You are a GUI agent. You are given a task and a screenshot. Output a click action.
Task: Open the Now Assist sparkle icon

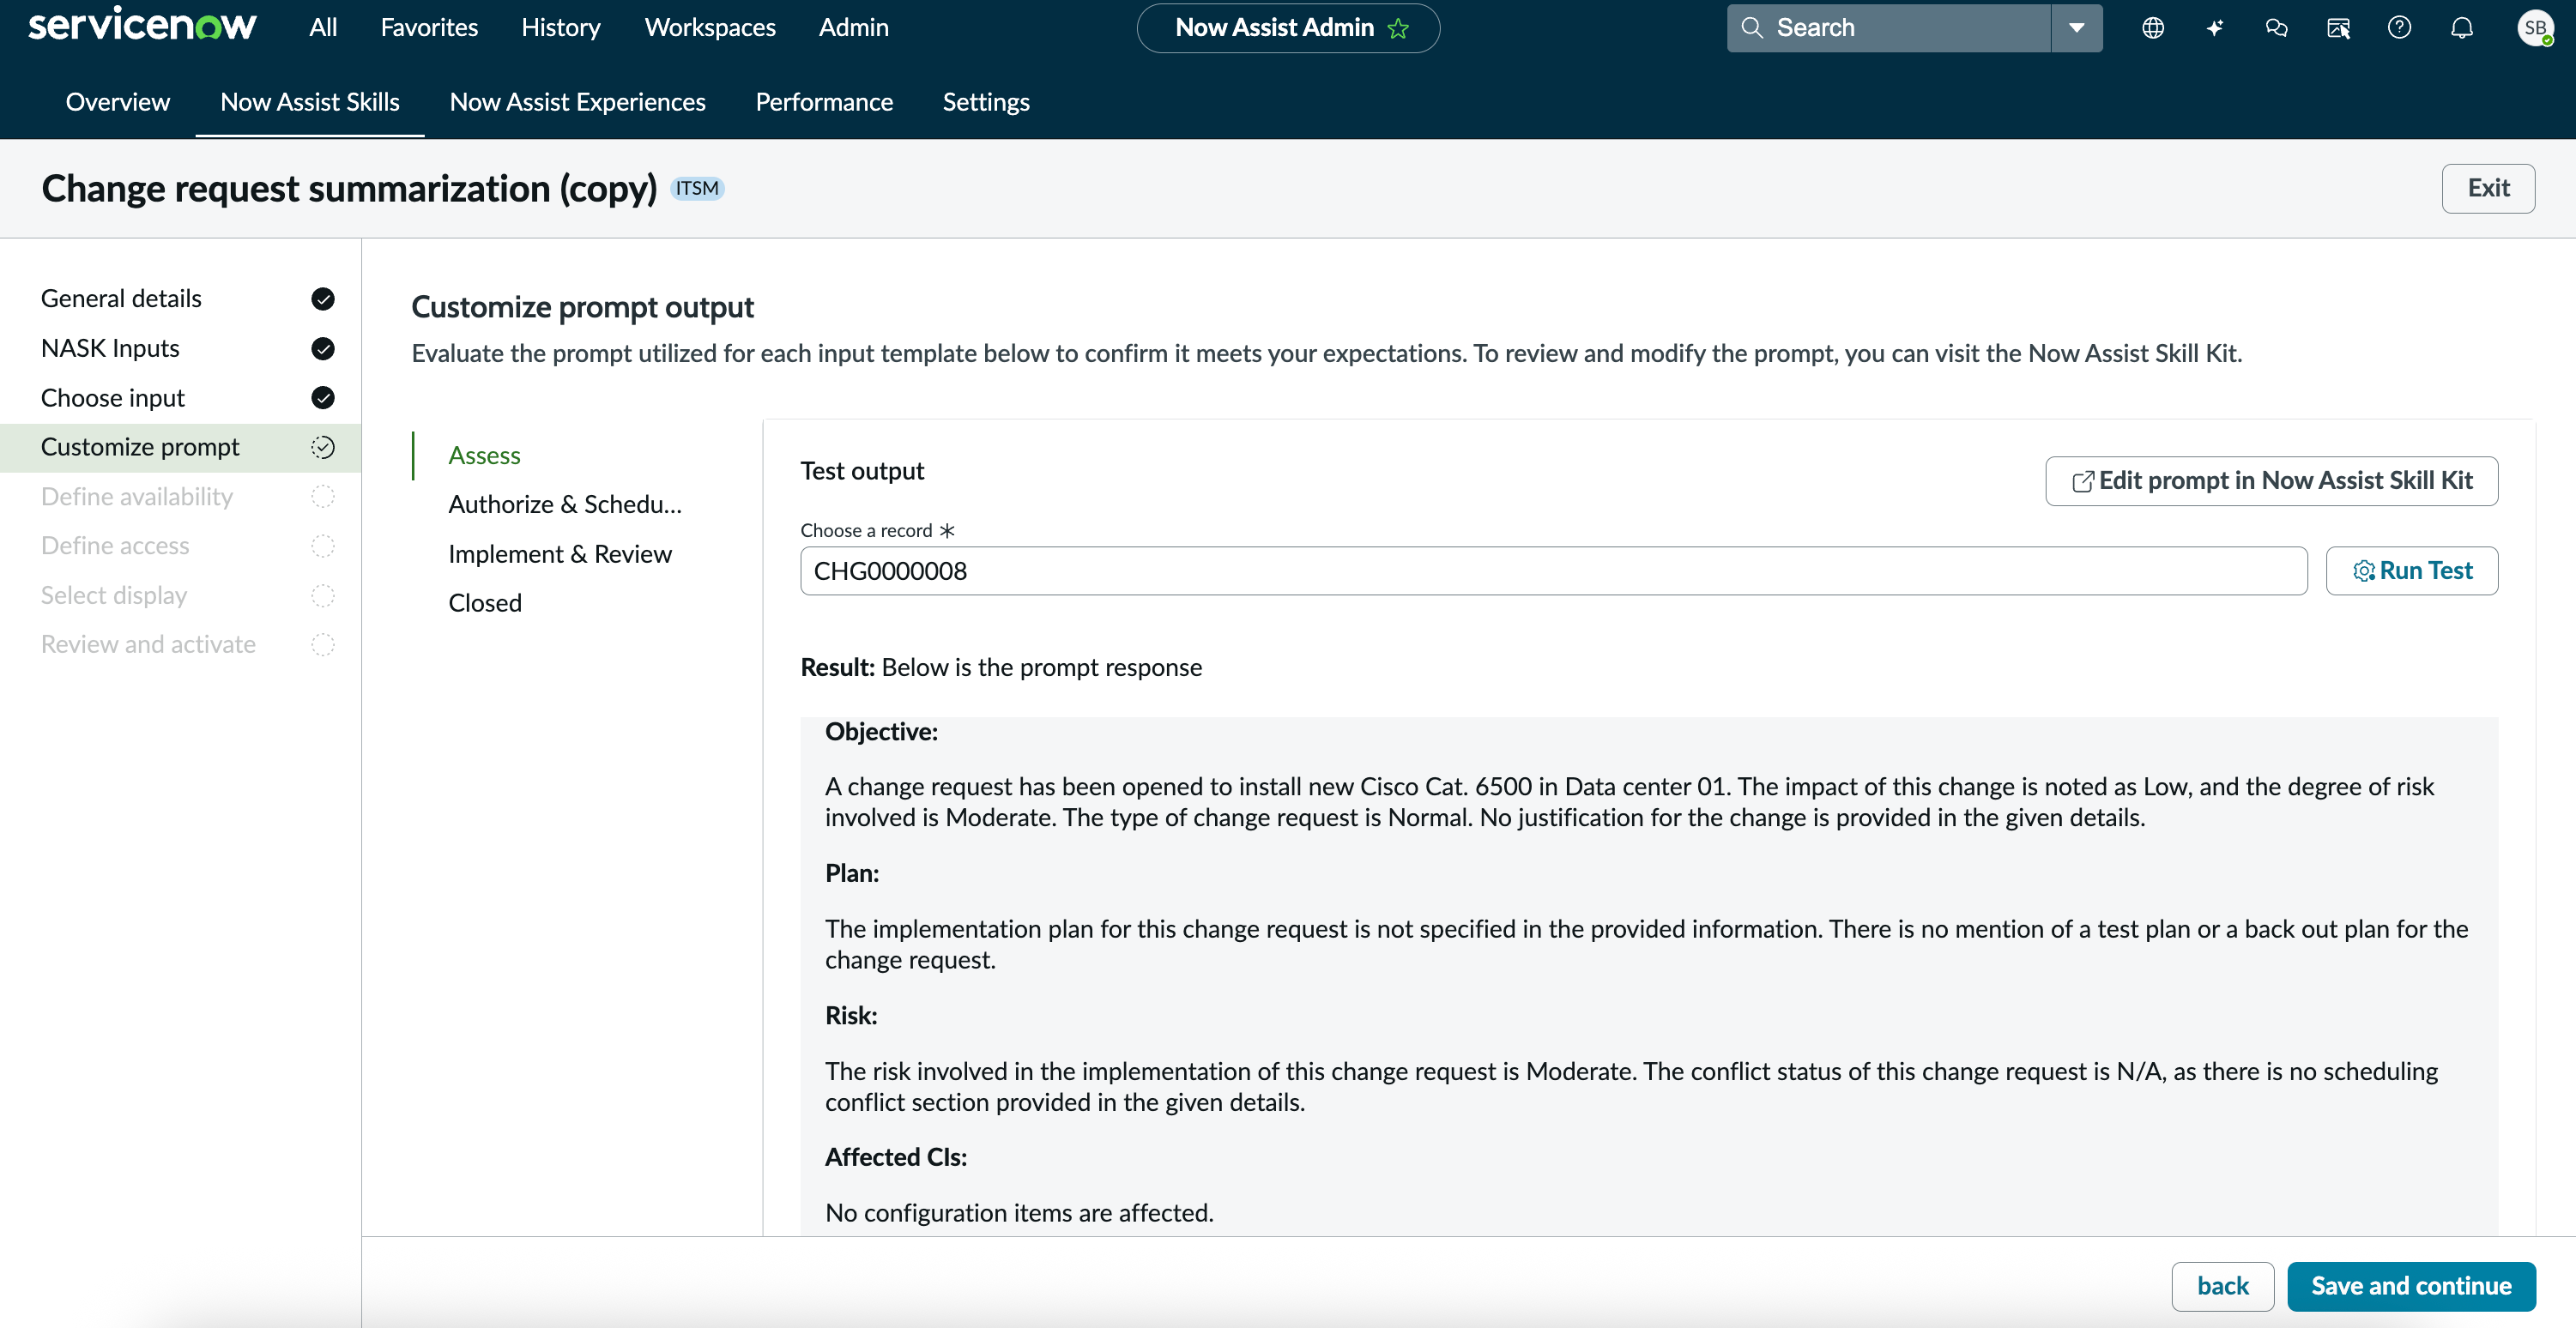[2215, 28]
